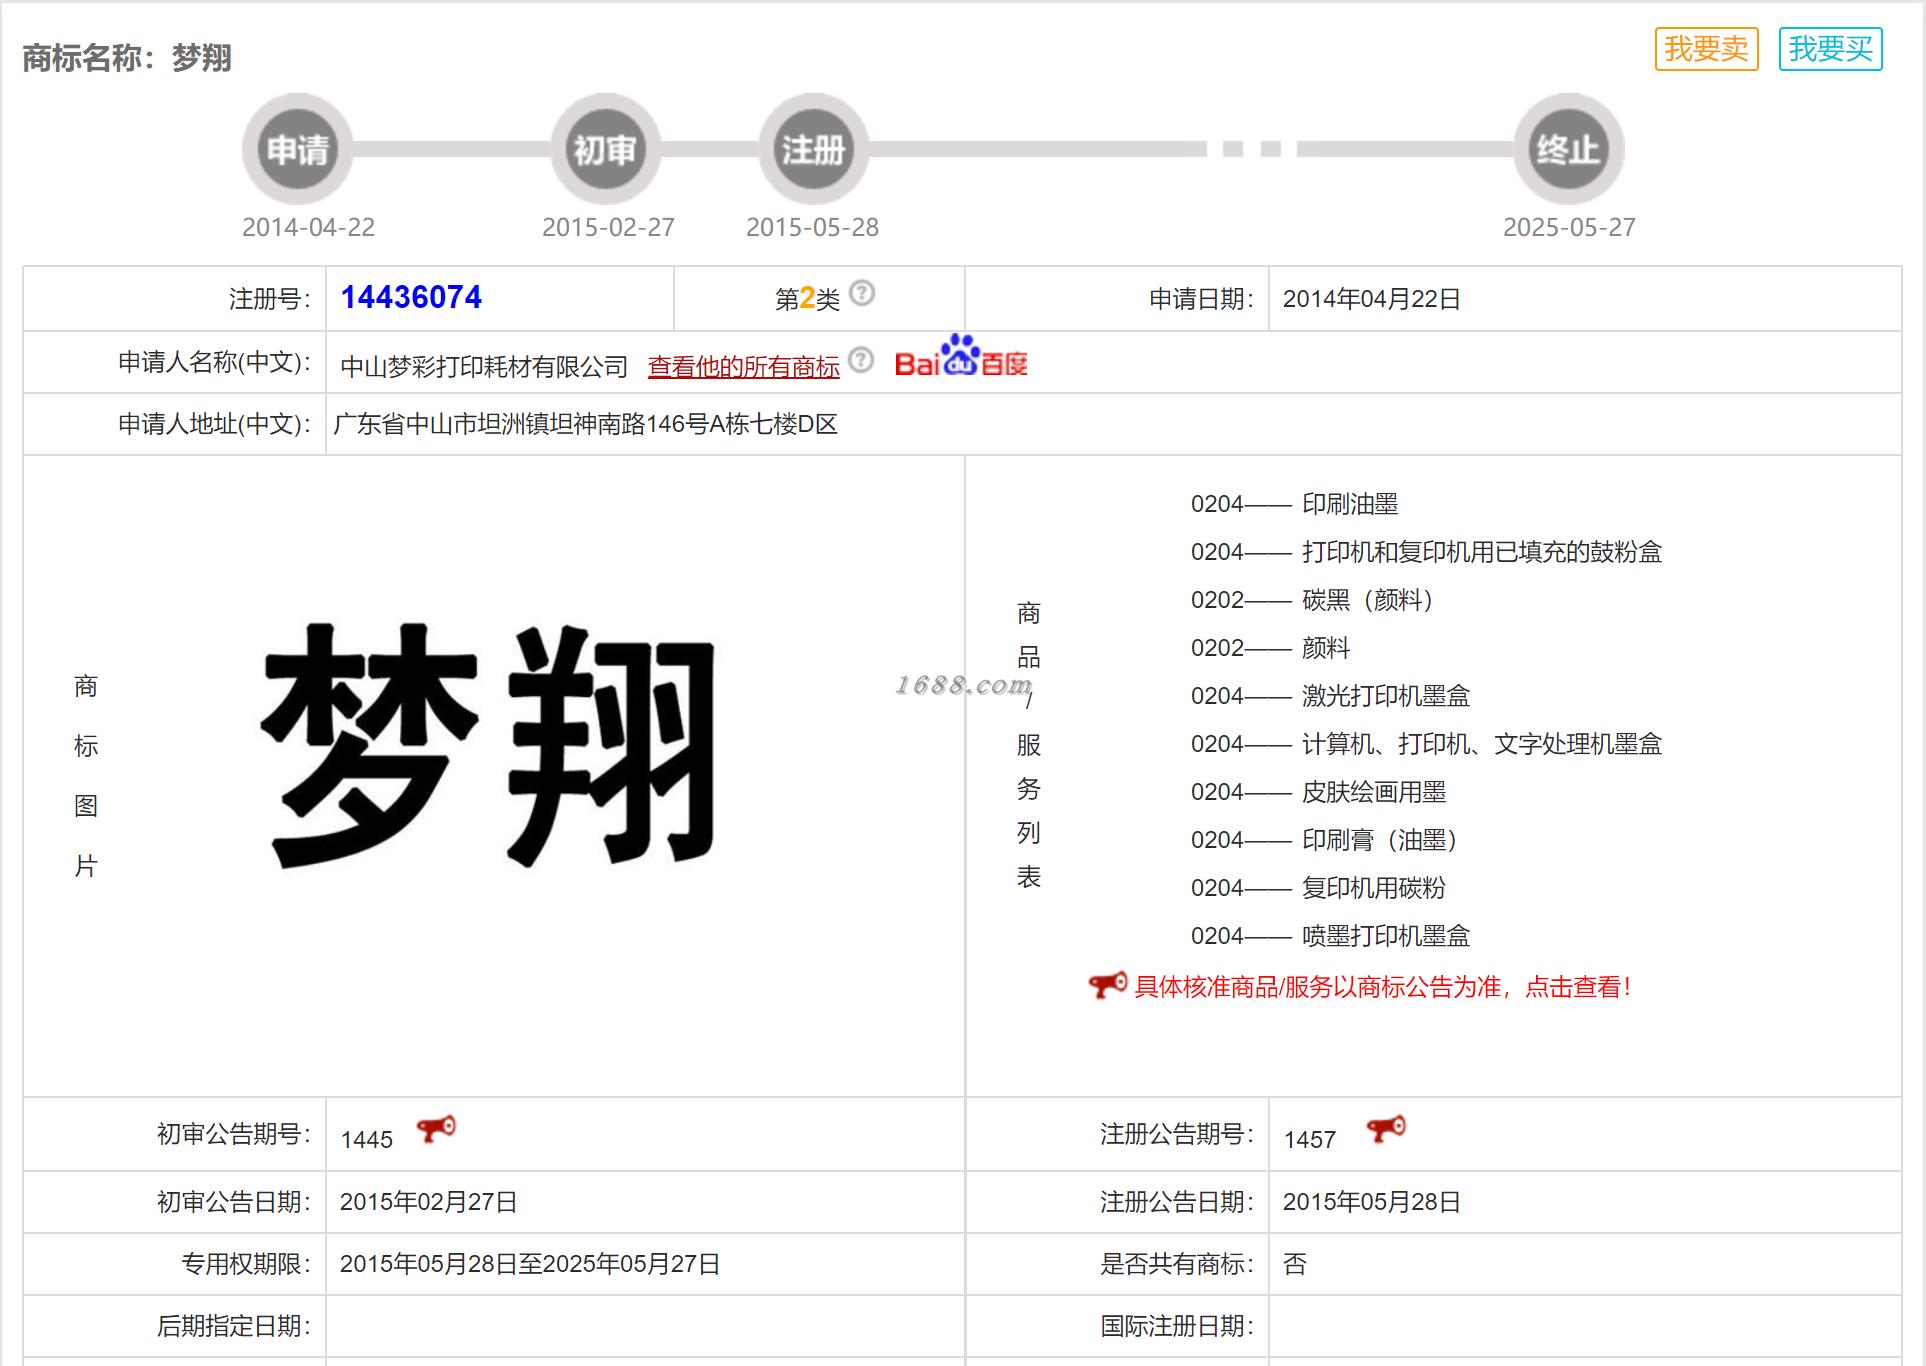Click the 申请 timeline circle
Viewport: 1926px width, 1366px height.
coord(297,150)
